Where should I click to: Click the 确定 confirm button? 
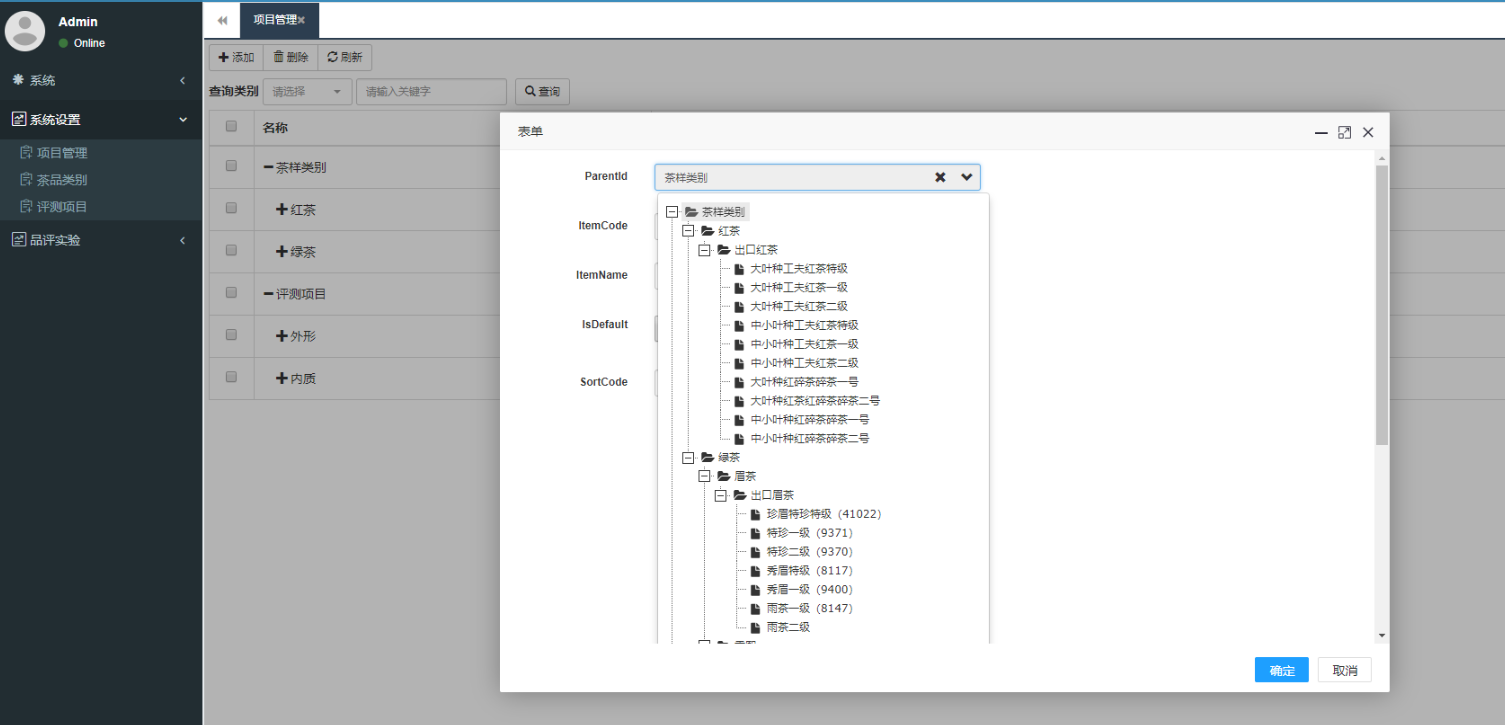tap(1281, 670)
